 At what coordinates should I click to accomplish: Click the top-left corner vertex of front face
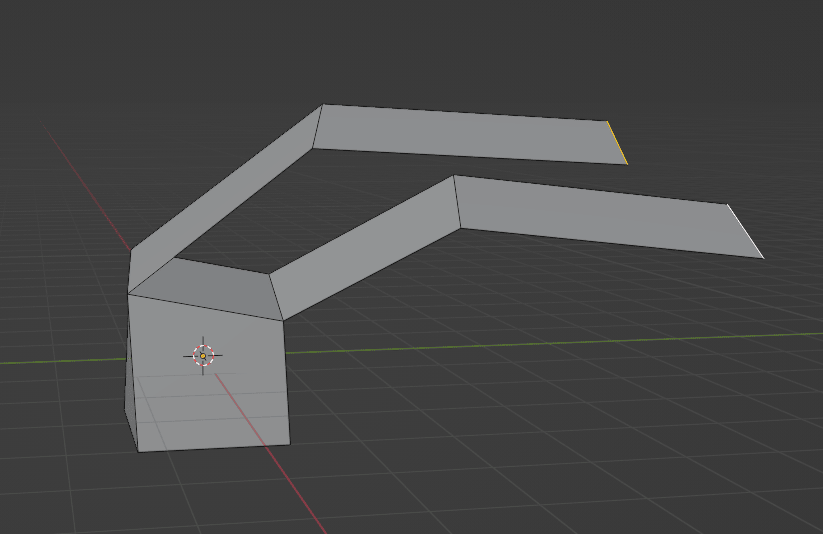tap(128, 294)
